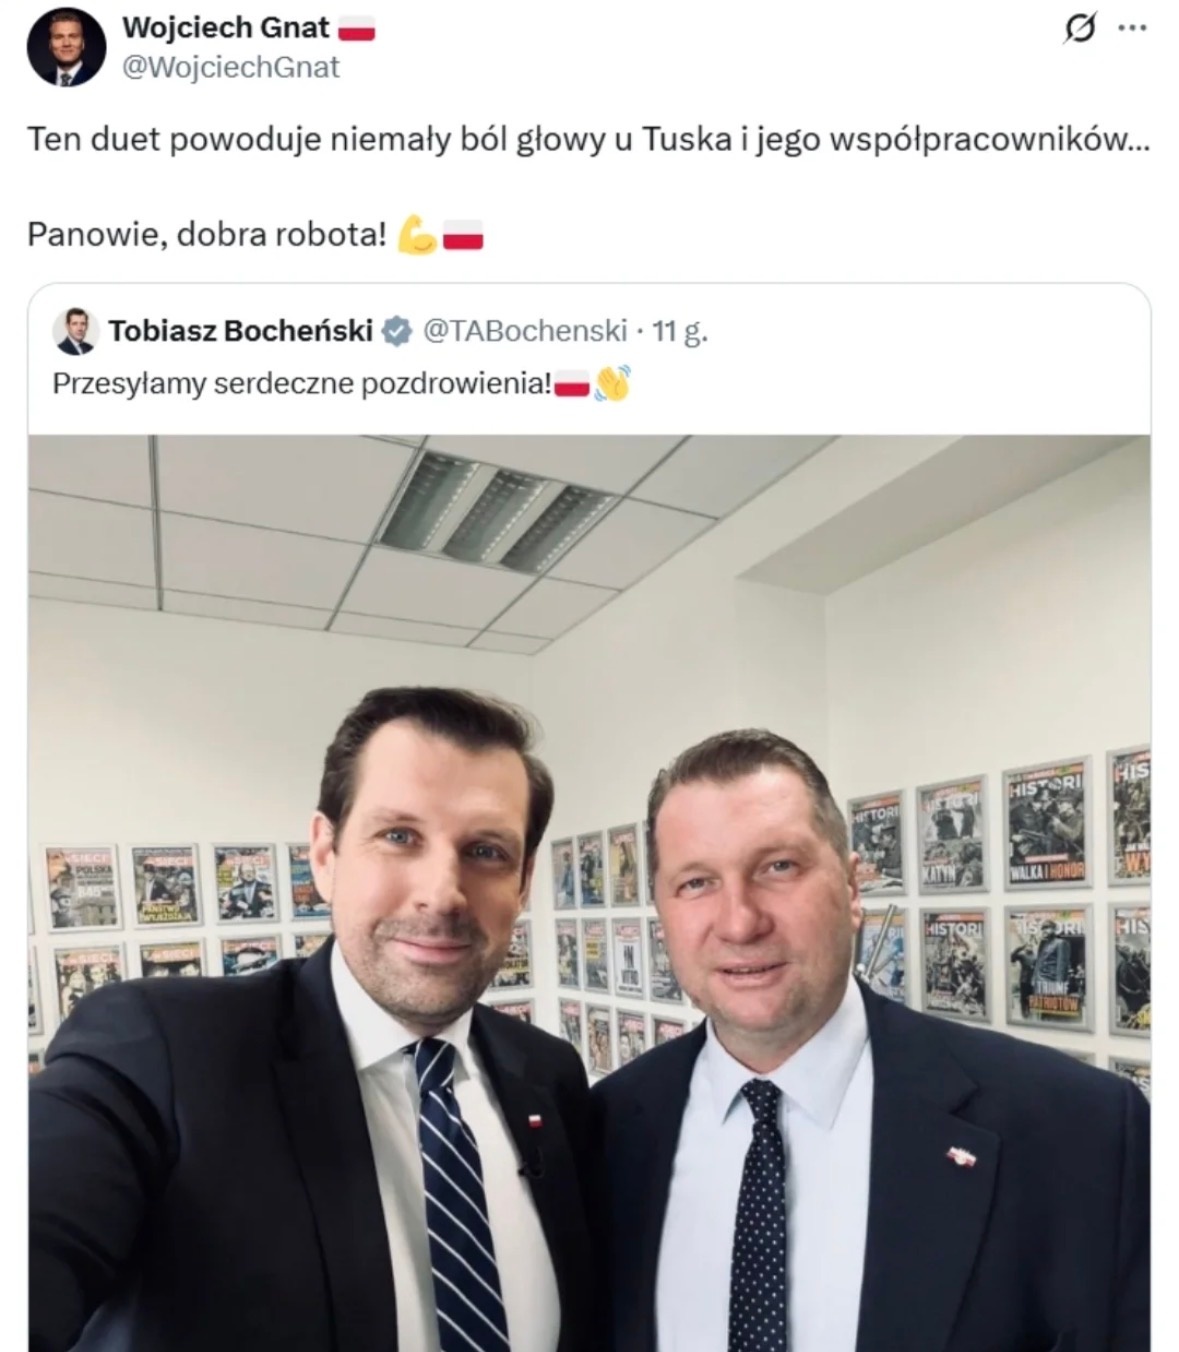The height and width of the screenshot is (1352, 1179).
Task: Click the Polish flag emoji beside Wojciech Gnat
Action: pos(357,29)
